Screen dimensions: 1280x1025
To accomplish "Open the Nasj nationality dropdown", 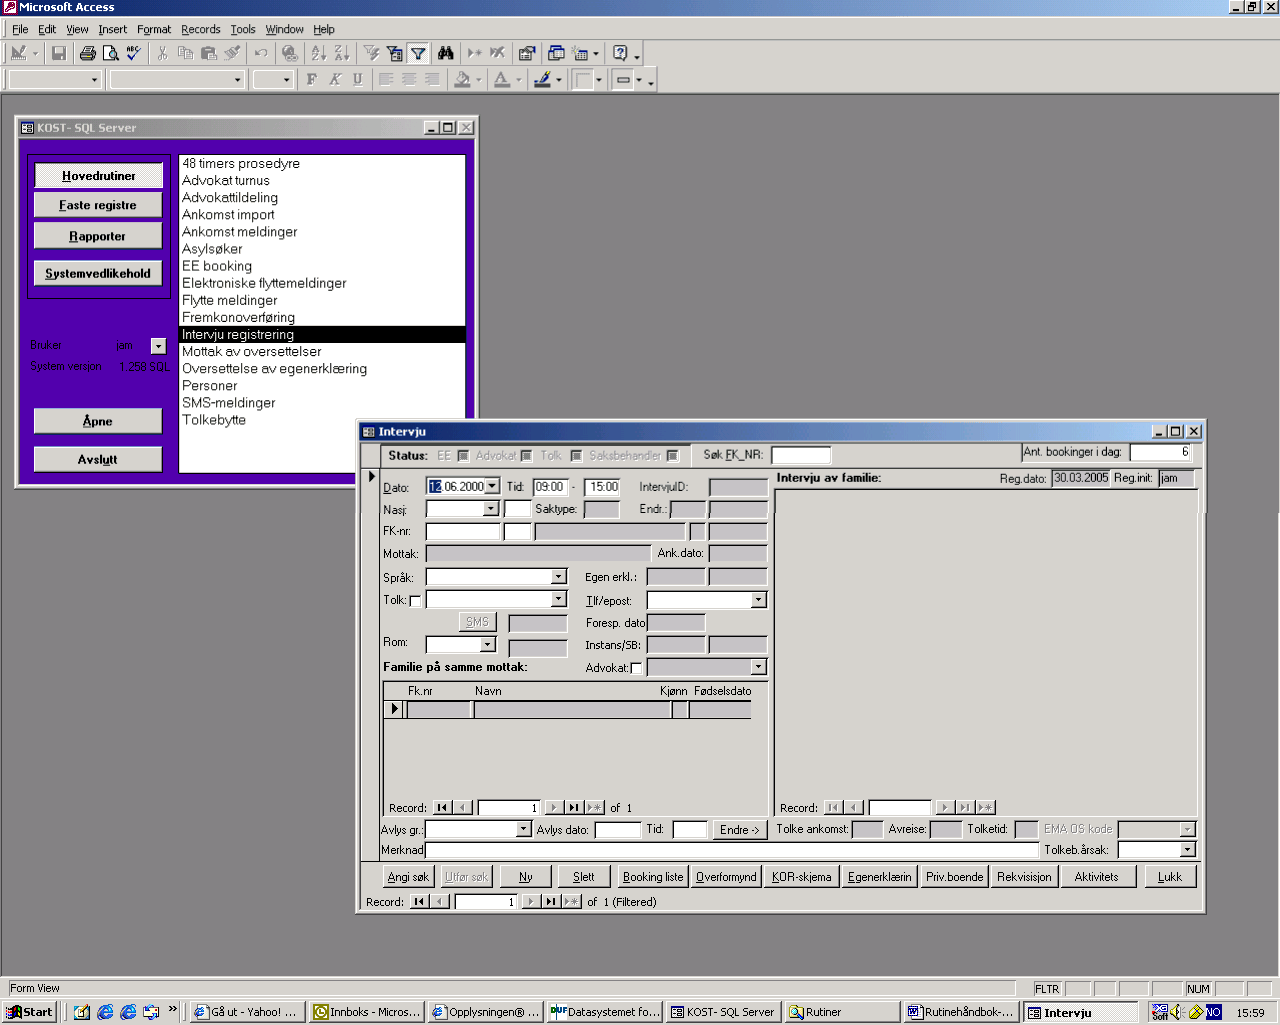I will (x=491, y=509).
